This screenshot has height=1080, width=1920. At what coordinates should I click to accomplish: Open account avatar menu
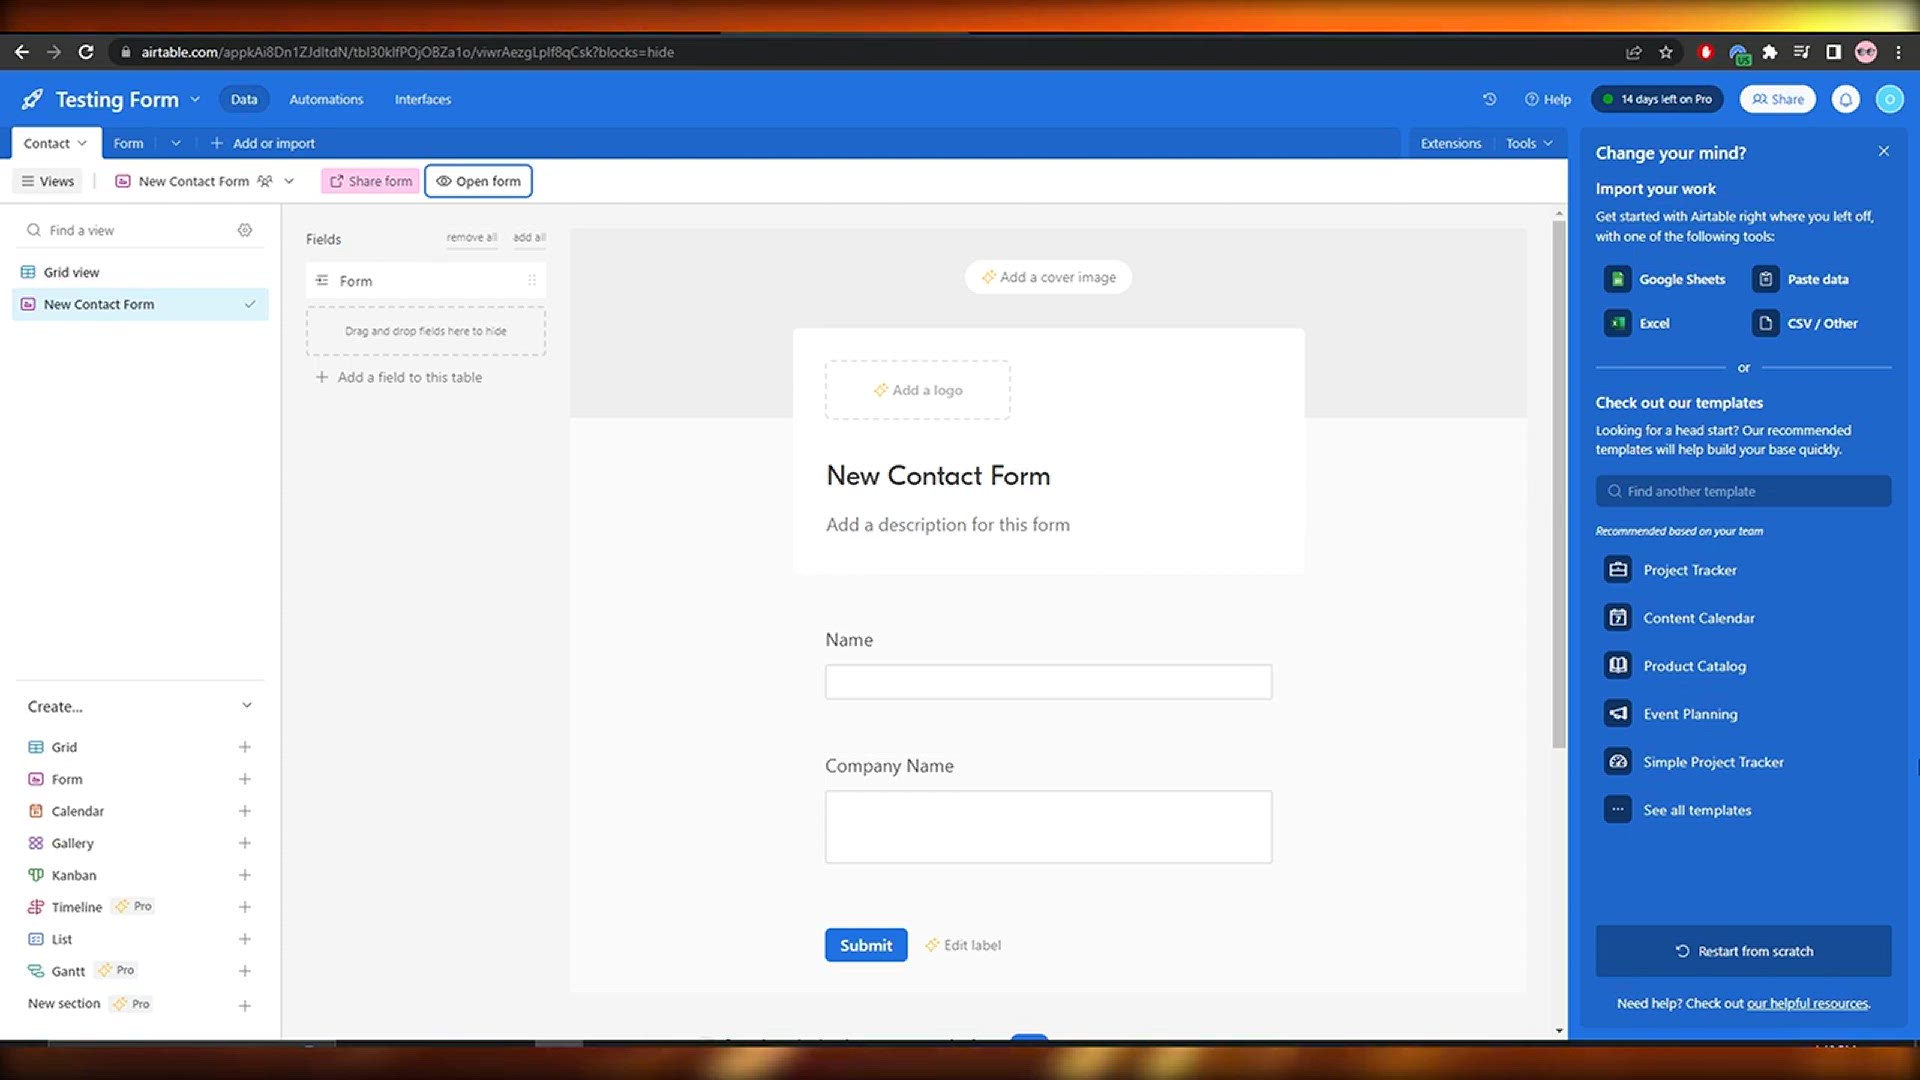(1889, 99)
